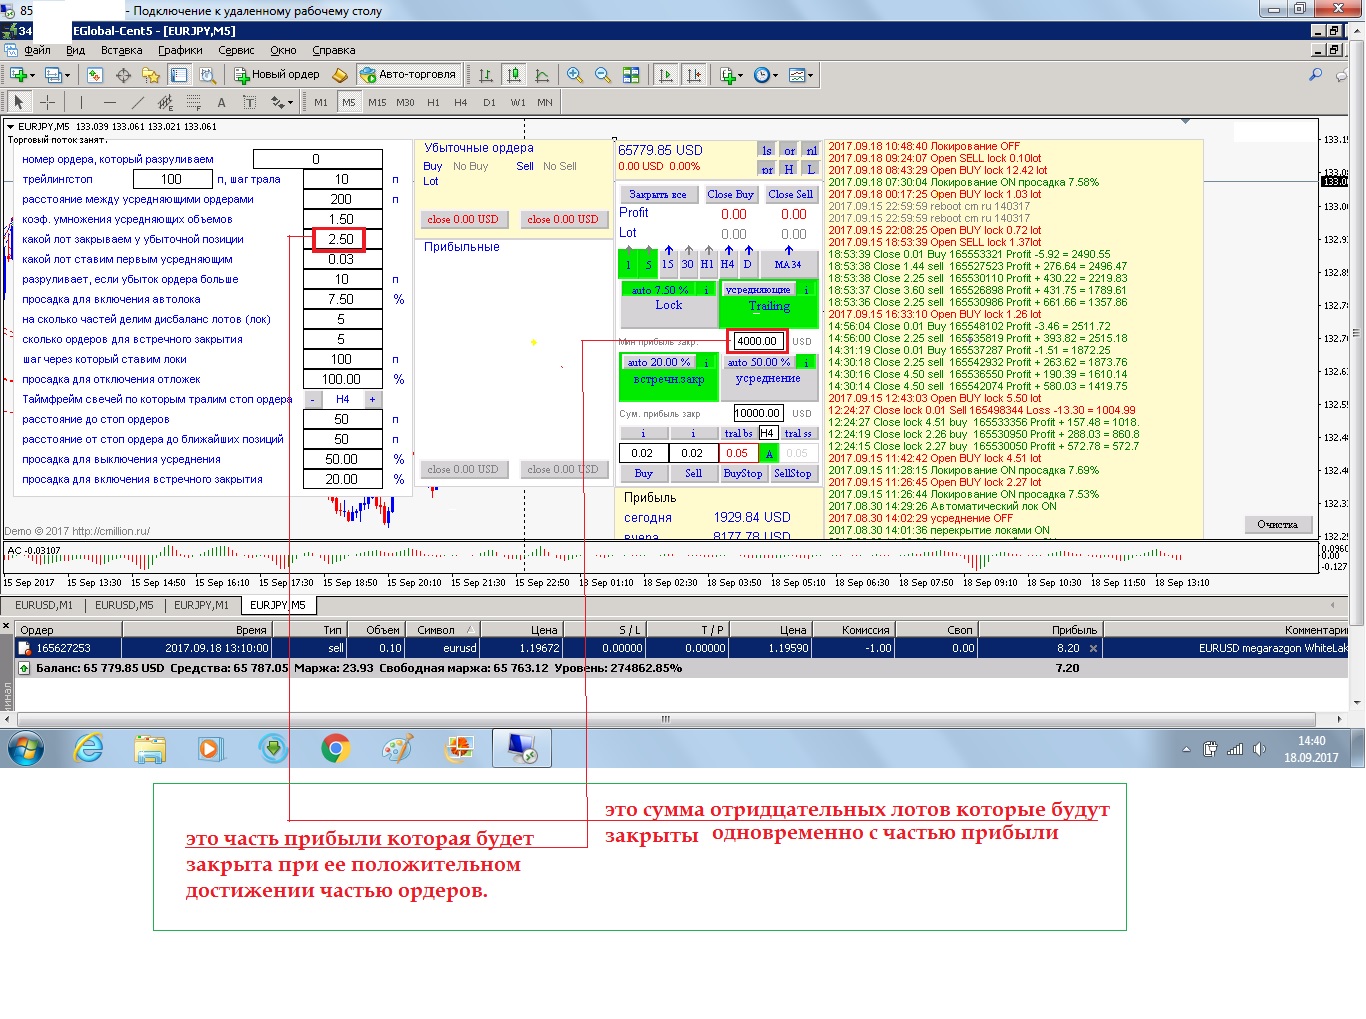This screenshot has width=1366, height=1019.
Task: Open the profiles dropdown in the toolbar
Action: pyautogui.click(x=67, y=75)
